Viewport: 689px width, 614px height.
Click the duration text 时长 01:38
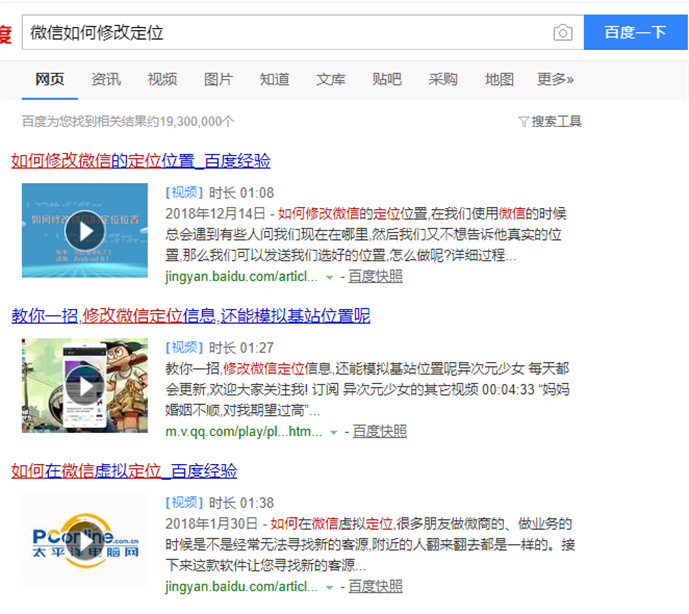coord(241,502)
